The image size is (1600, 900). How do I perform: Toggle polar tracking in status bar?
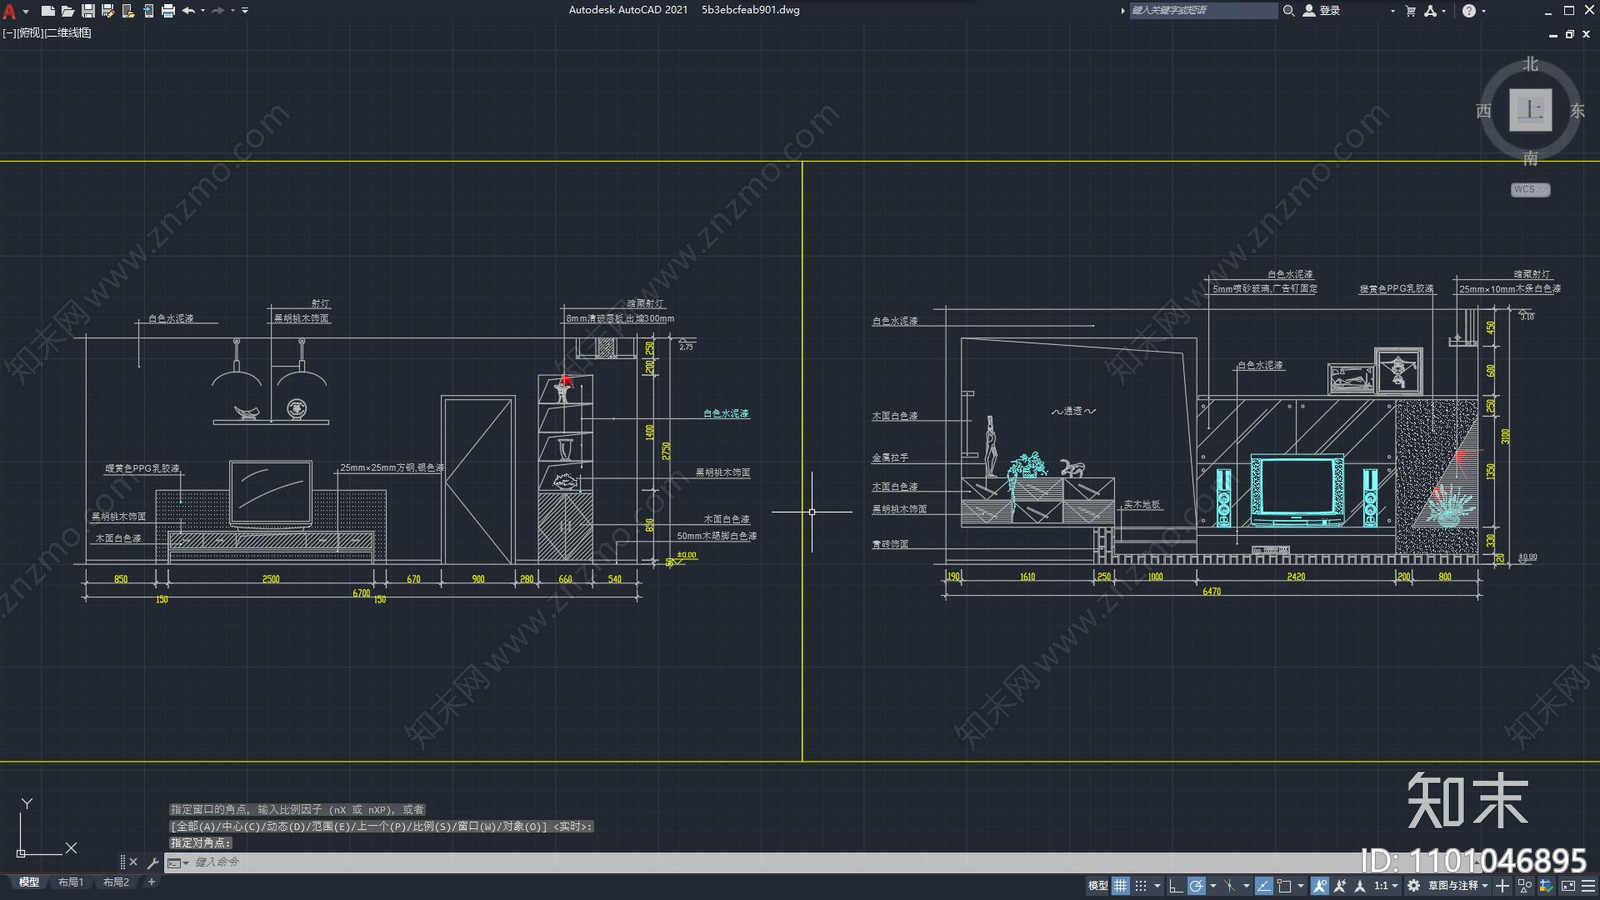click(1196, 885)
